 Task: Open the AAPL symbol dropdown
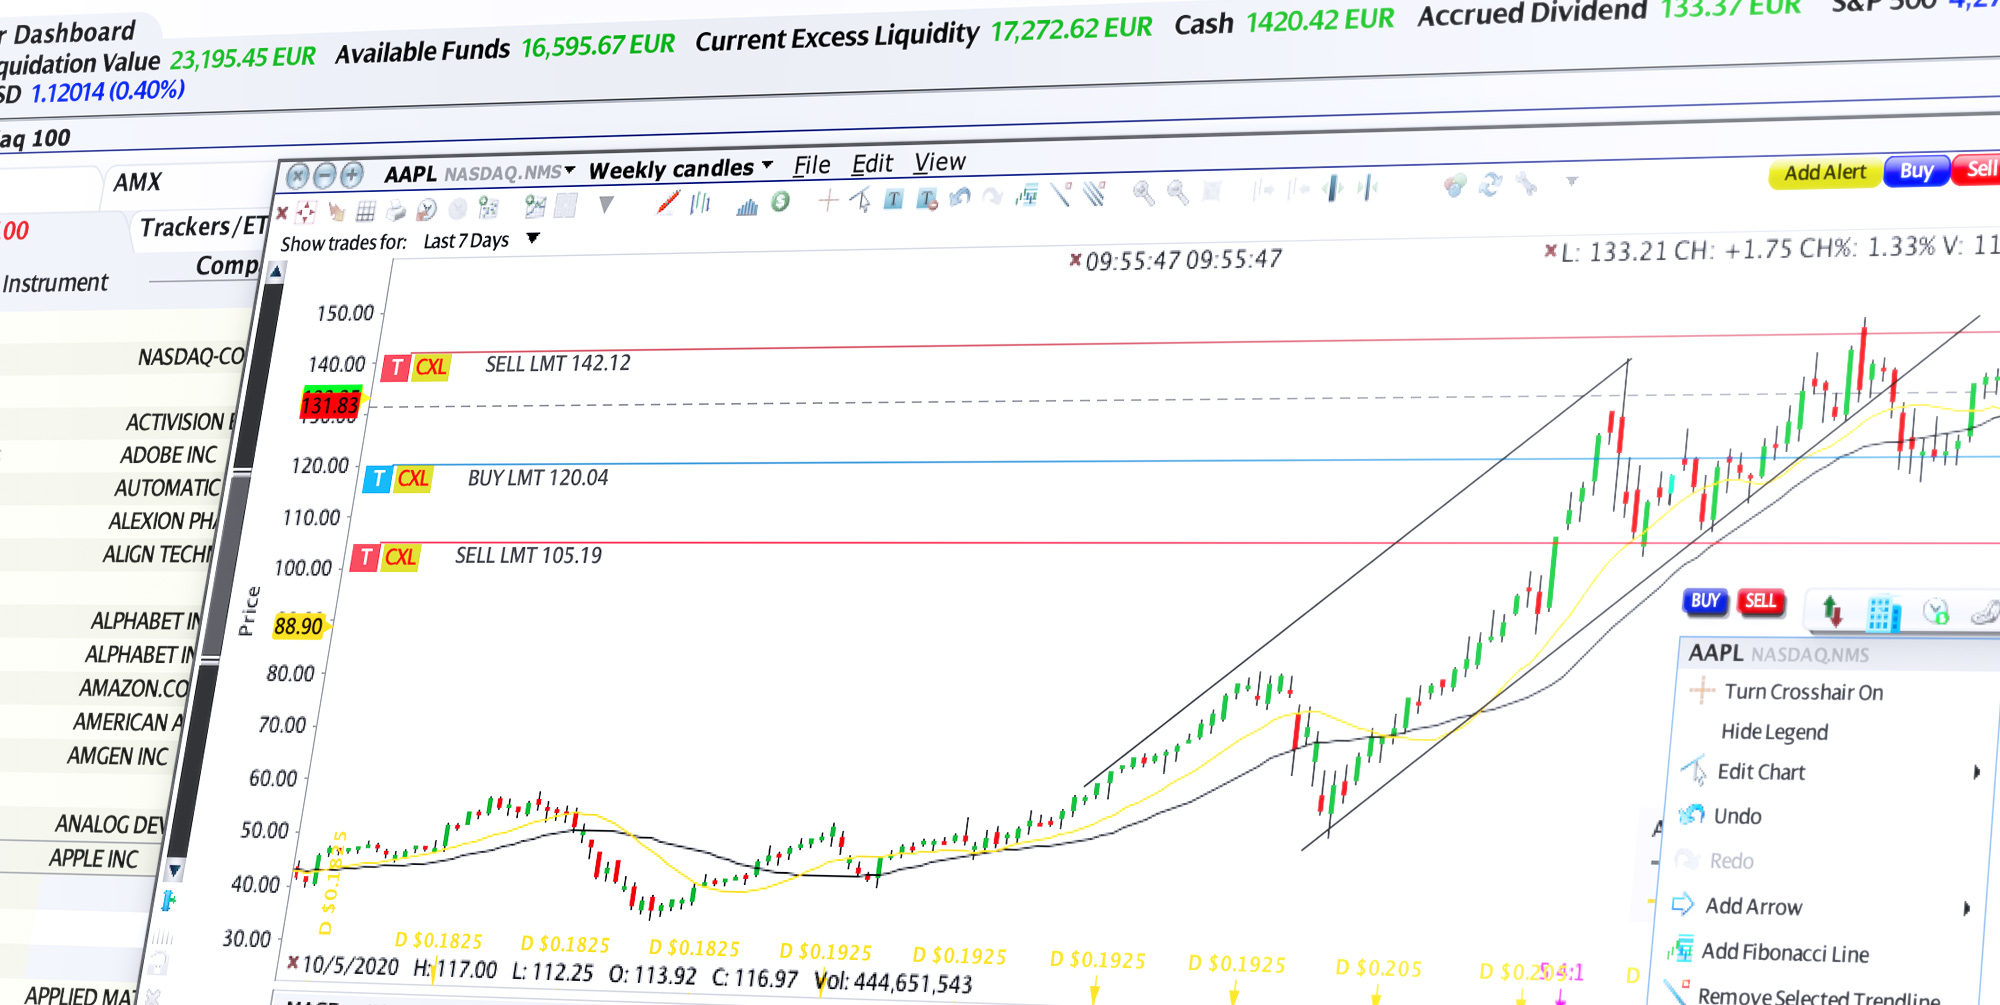(570, 171)
